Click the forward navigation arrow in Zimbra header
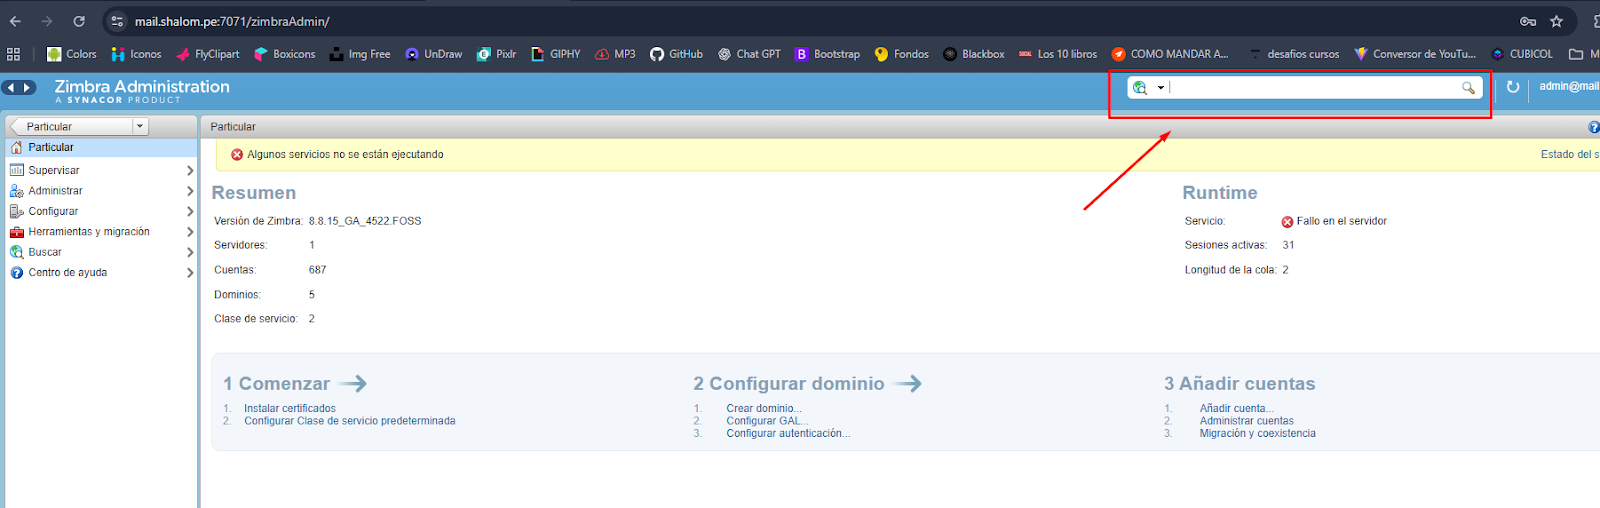 [x=27, y=88]
